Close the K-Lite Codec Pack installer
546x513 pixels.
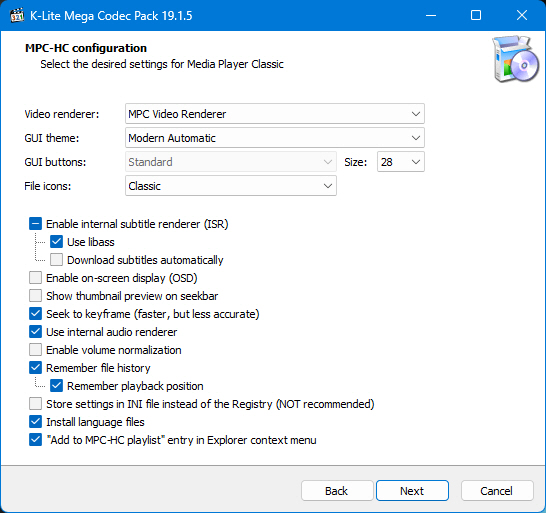[x=522, y=15]
